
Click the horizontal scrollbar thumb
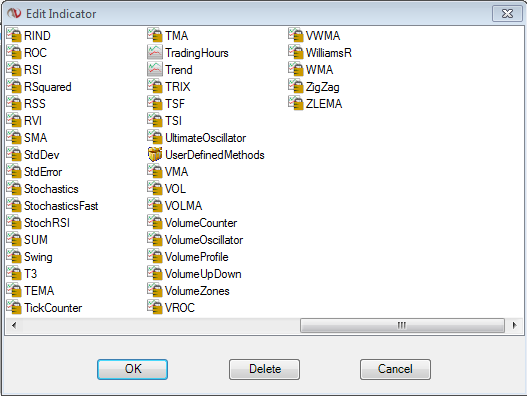coord(402,325)
